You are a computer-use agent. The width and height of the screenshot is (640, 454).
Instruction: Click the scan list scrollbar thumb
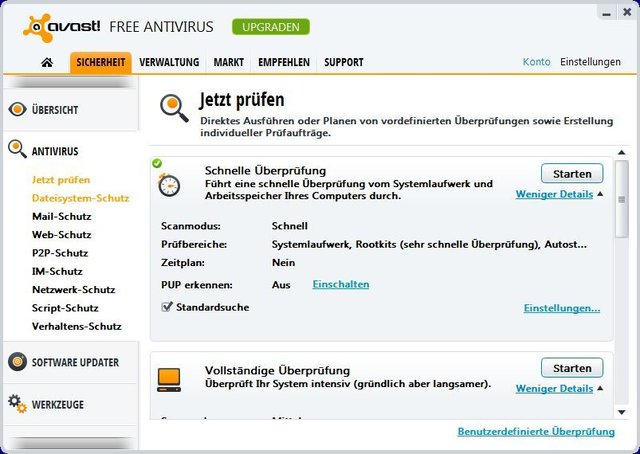(x=622, y=199)
